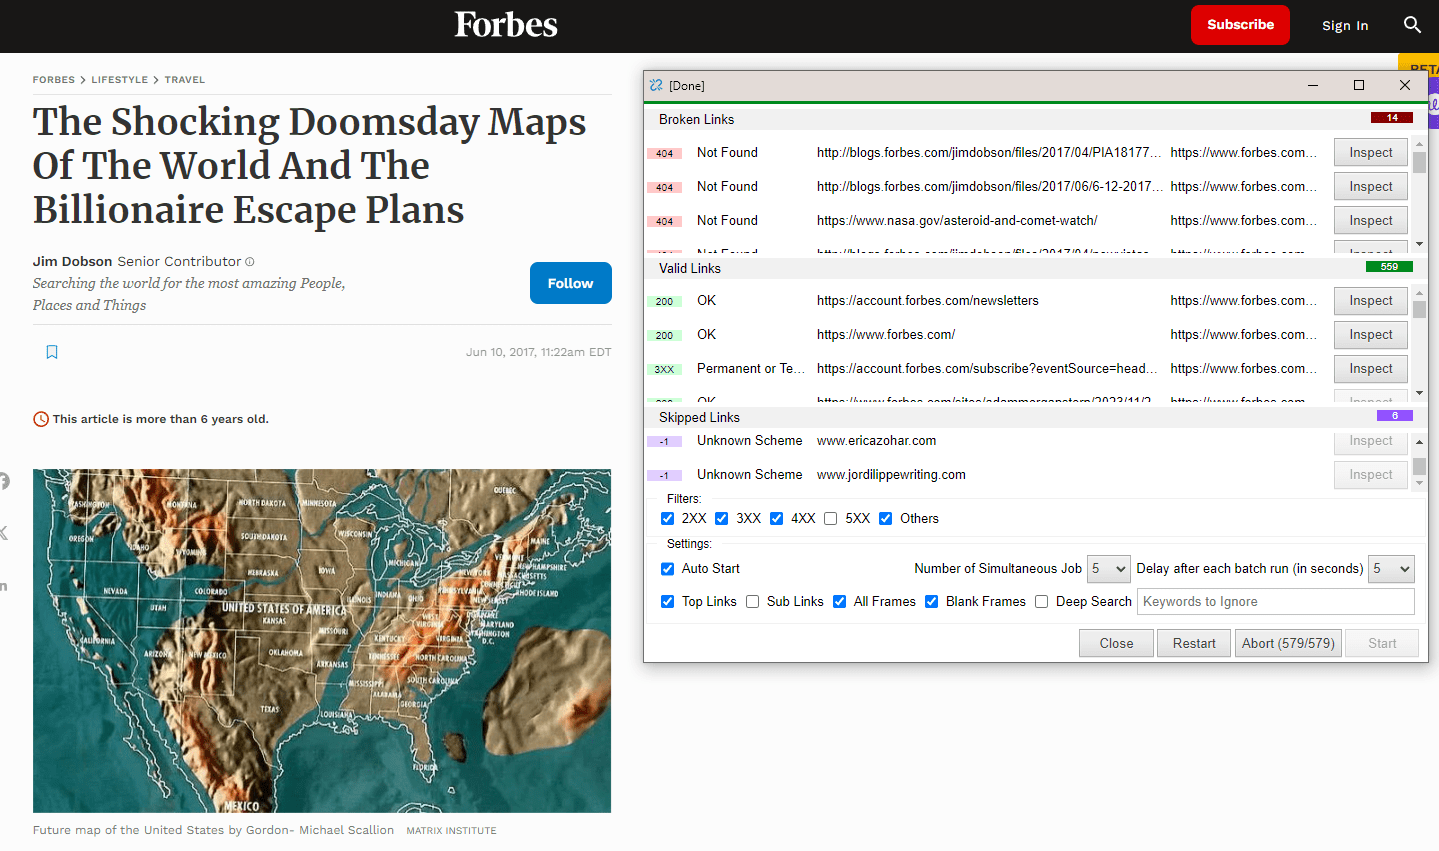Click the purple 6 skipped links badge
This screenshot has height=851, width=1439.
pyautogui.click(x=1394, y=416)
